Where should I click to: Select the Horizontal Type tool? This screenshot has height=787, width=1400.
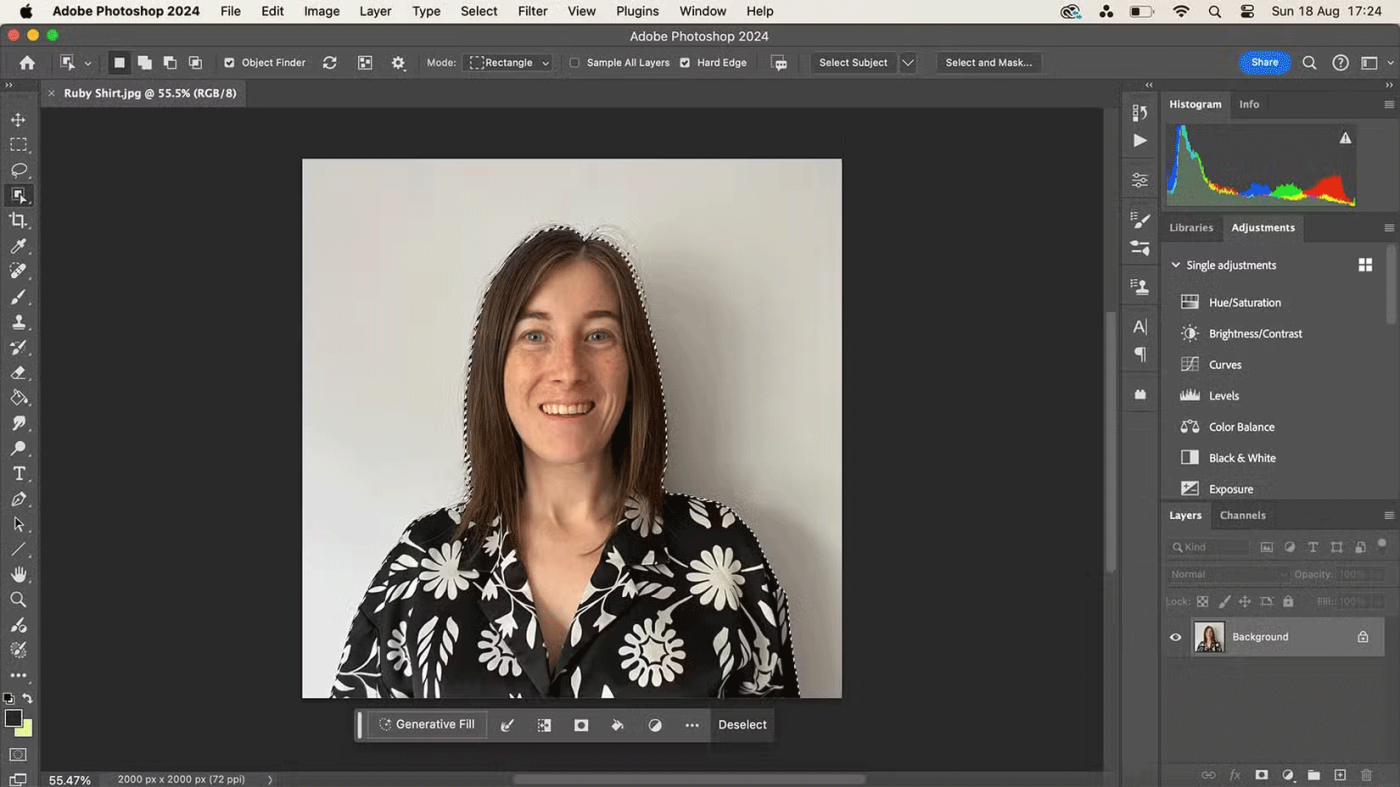coord(18,474)
